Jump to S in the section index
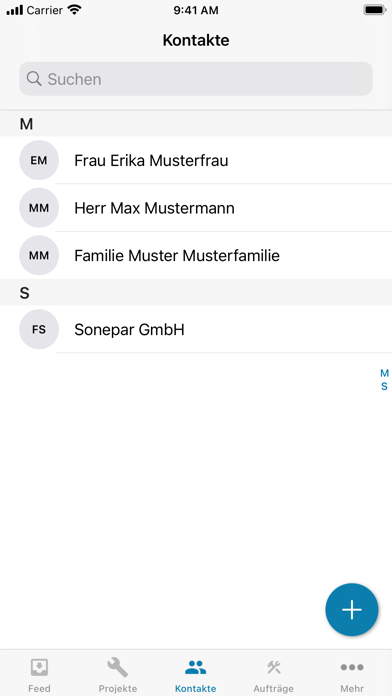The height and width of the screenshot is (696, 392). 384,387
